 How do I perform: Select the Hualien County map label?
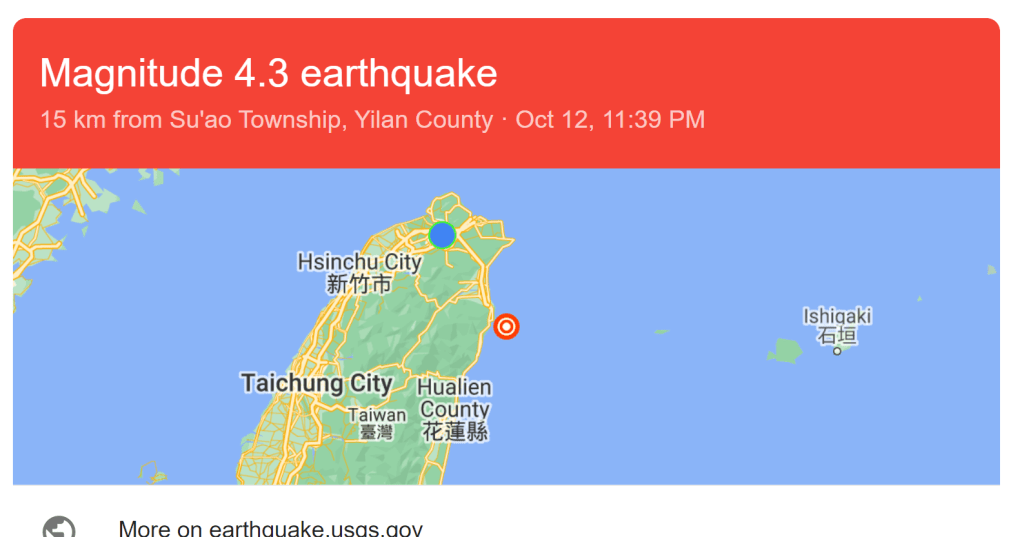455,398
